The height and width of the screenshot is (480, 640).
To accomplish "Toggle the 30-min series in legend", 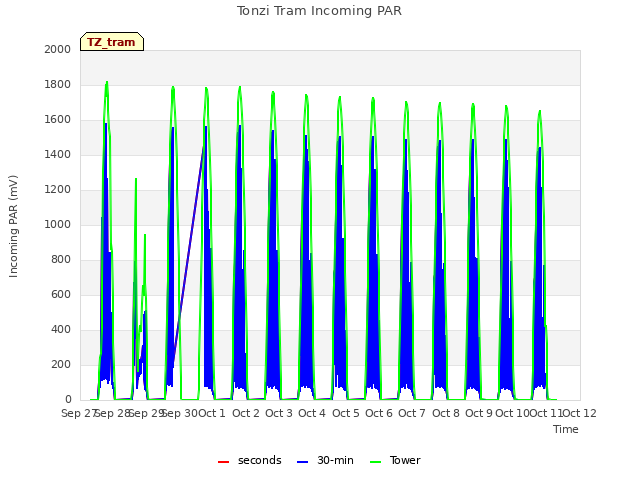I will point(325,460).
